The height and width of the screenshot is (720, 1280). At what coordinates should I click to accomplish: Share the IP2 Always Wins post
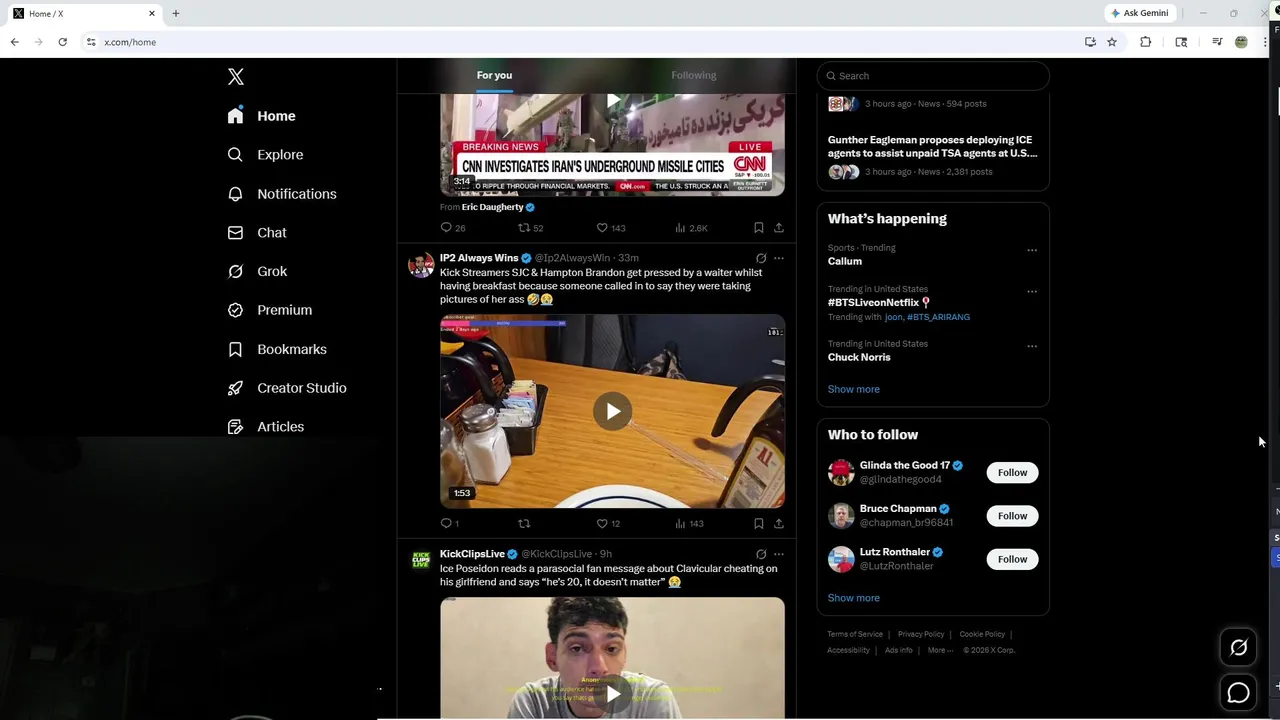(779, 523)
